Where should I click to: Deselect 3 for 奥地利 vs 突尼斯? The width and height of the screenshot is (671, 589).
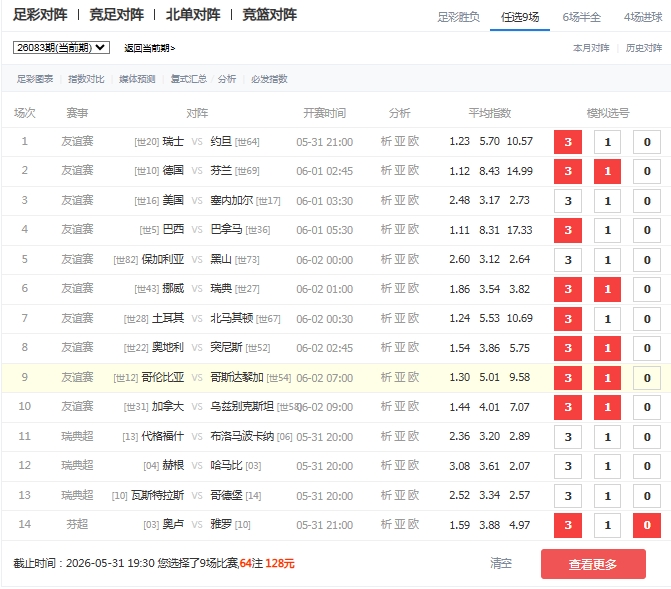(568, 348)
